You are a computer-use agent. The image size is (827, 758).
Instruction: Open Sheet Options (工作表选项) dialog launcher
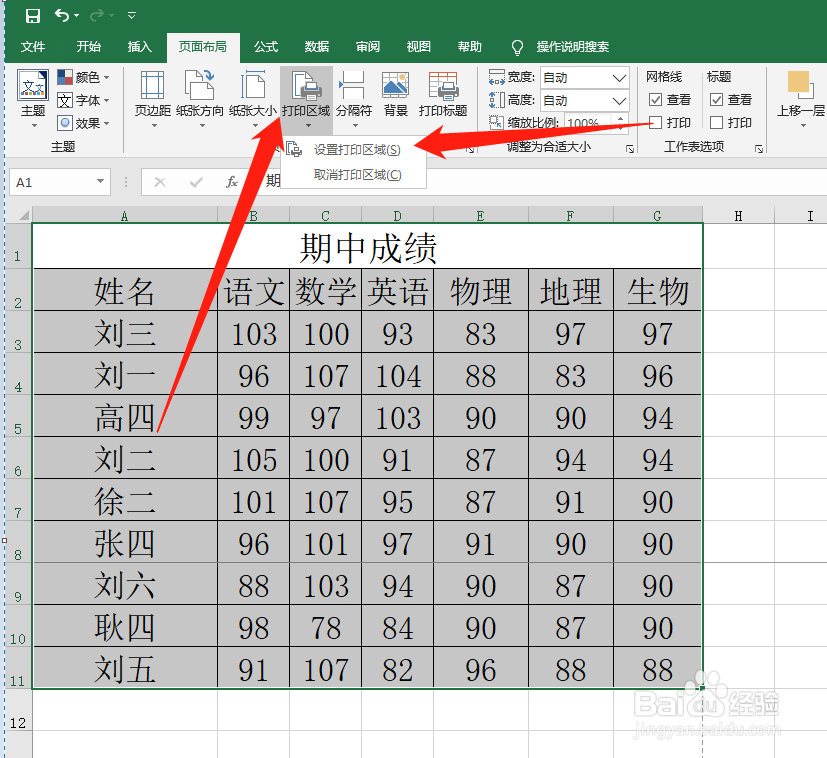(x=758, y=149)
